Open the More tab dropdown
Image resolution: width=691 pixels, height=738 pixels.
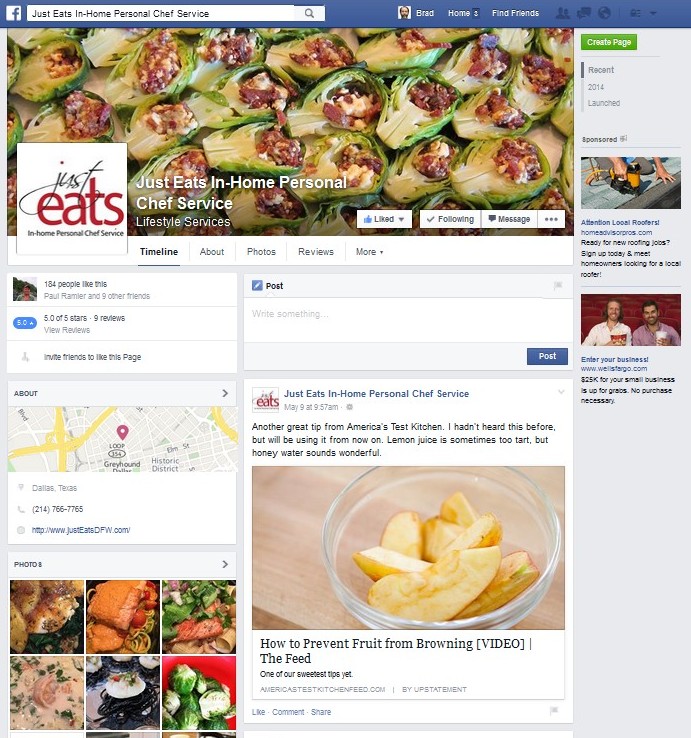coord(370,252)
